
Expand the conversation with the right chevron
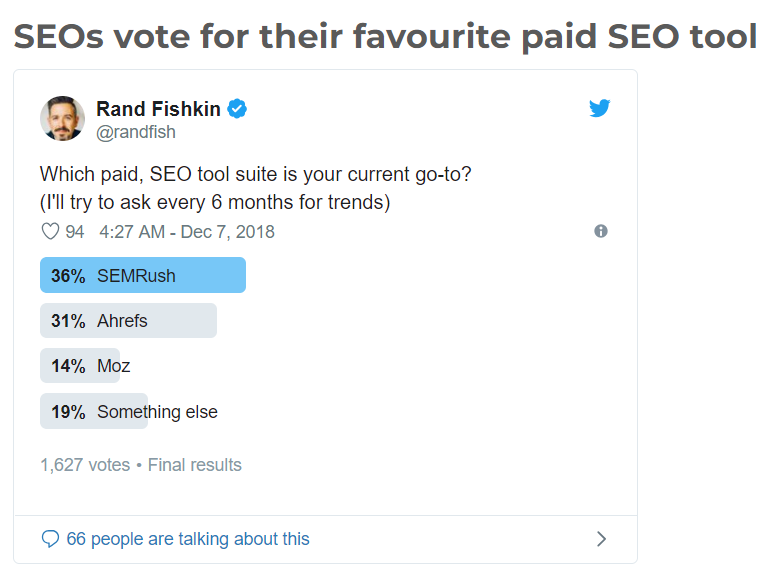pos(601,539)
